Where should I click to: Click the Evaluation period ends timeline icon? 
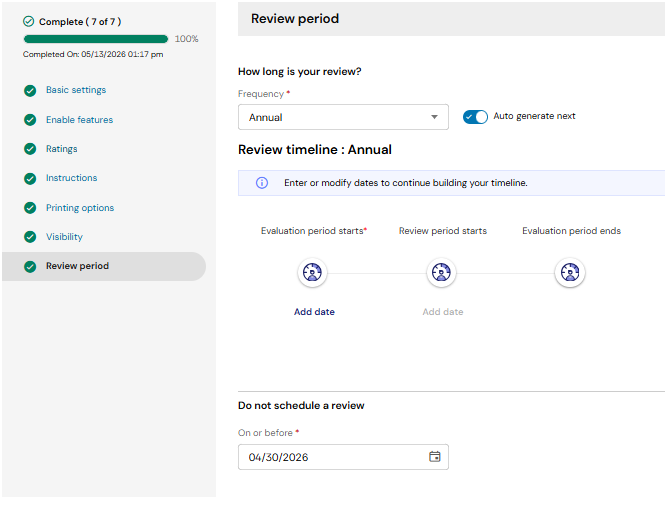(570, 272)
